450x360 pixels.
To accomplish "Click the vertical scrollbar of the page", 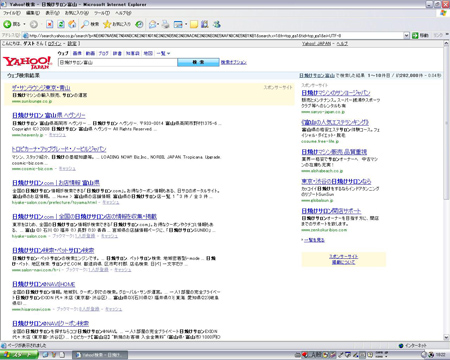I will (x=447, y=123).
